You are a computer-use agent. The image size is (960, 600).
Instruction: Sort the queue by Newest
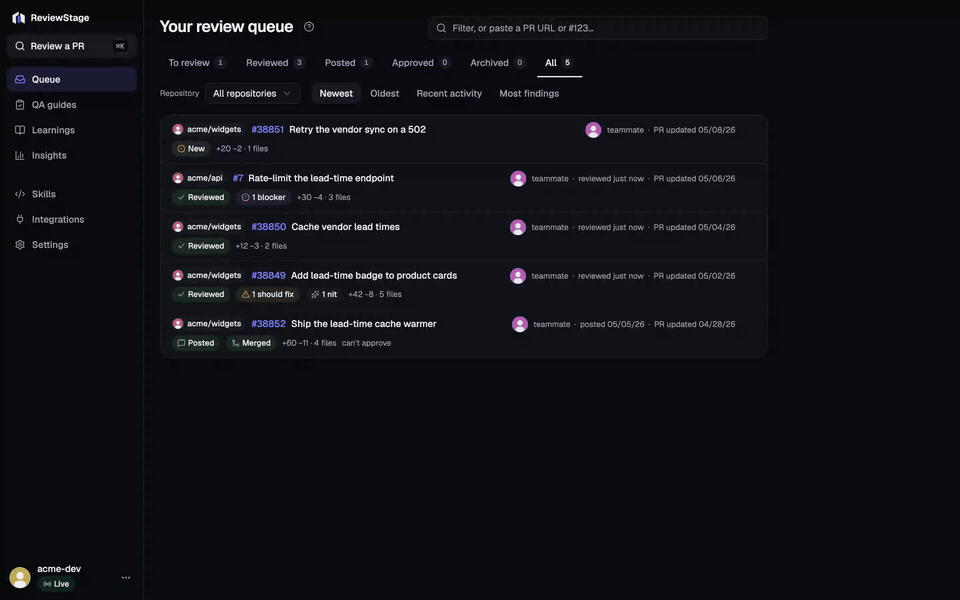tap(336, 94)
